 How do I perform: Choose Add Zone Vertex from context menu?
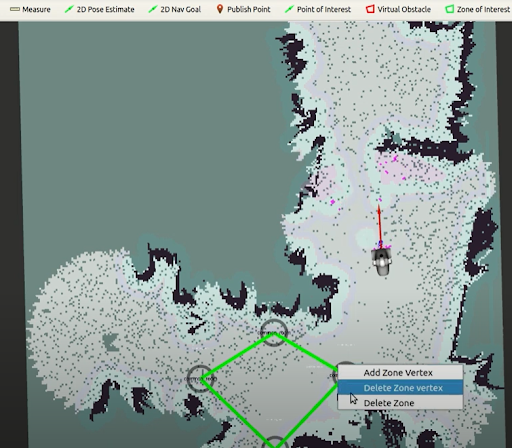[x=400, y=373]
